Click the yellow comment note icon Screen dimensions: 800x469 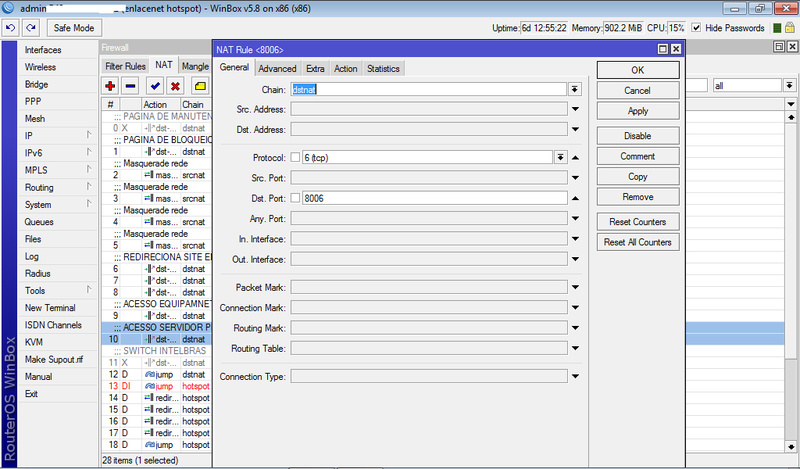coord(200,86)
